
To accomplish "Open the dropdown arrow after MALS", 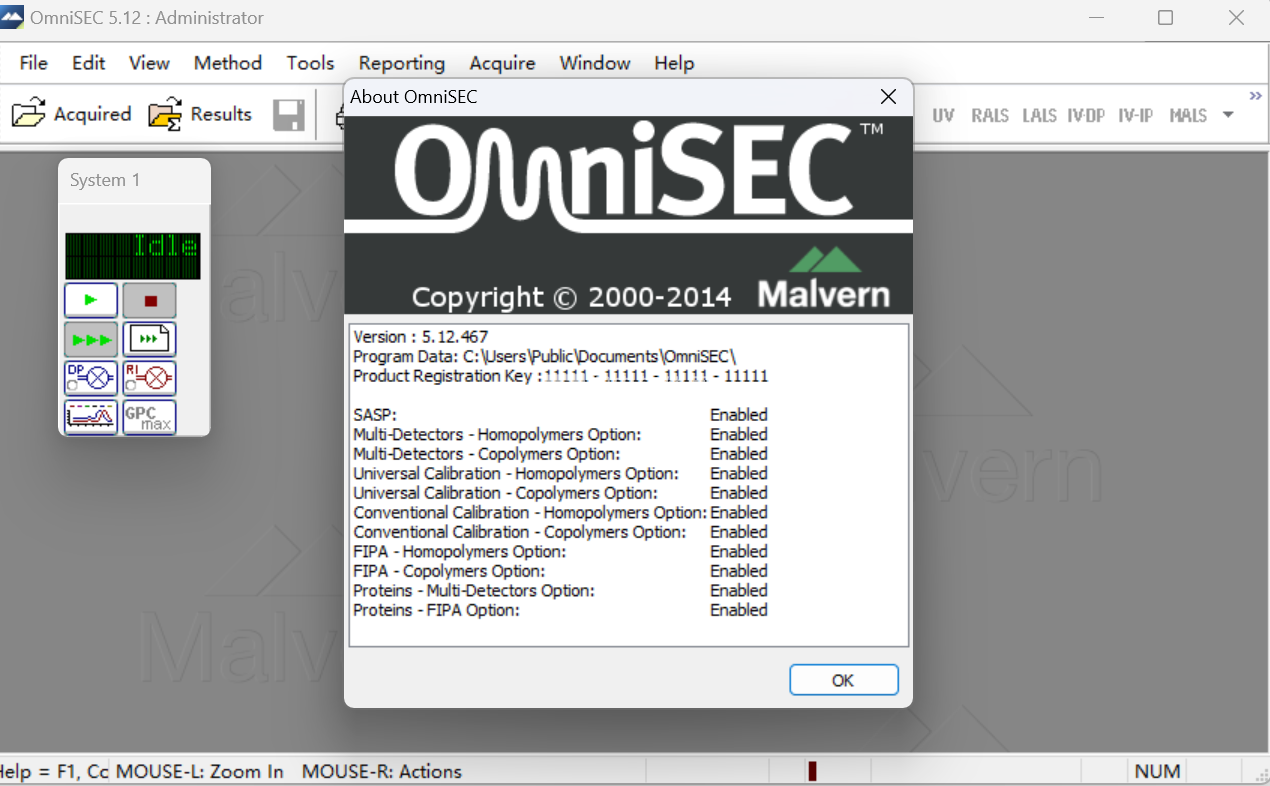I will click(1228, 115).
